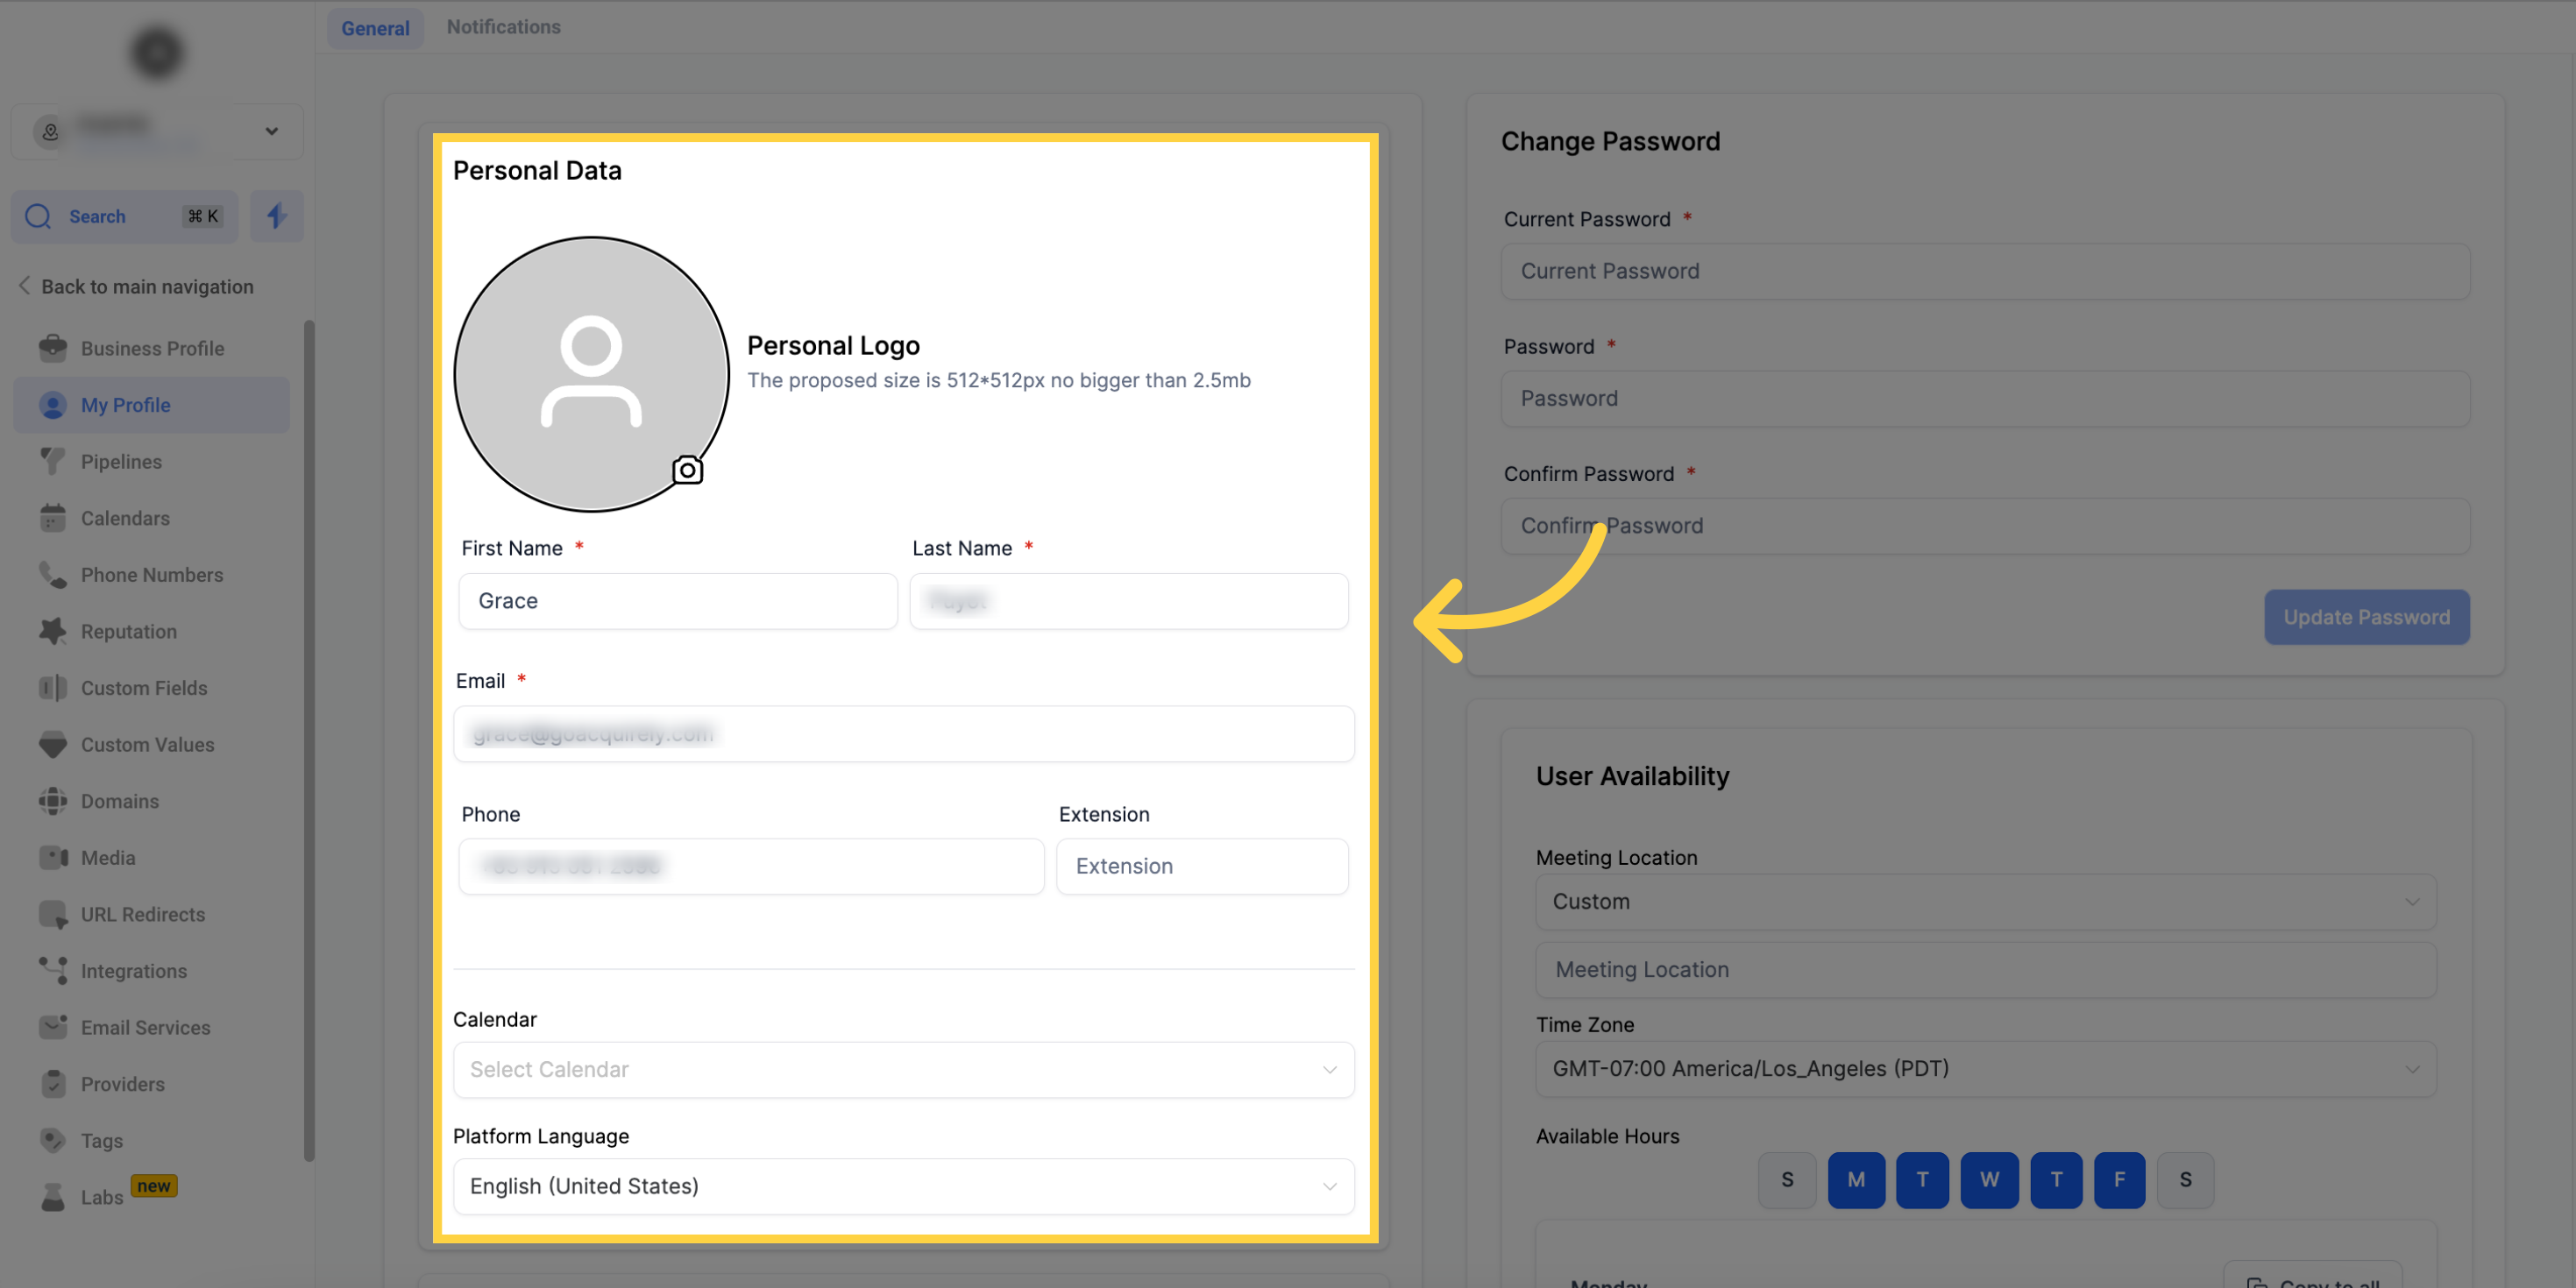This screenshot has height=1288, width=2576.
Task: Click the camera icon on profile photo
Action: 687,470
